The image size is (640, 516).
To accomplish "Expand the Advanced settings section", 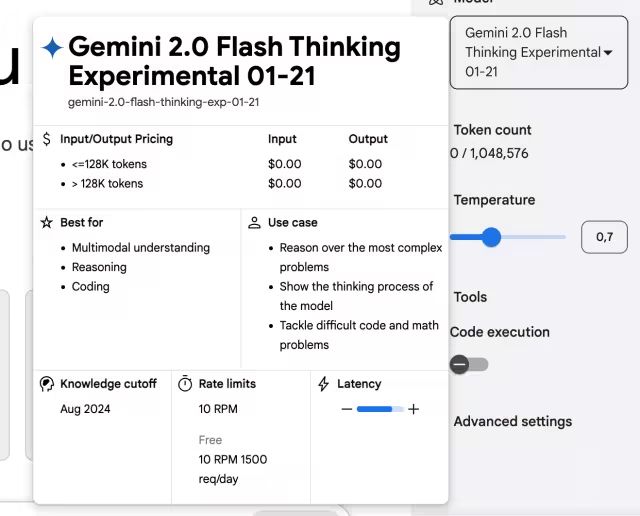I will coord(512,421).
